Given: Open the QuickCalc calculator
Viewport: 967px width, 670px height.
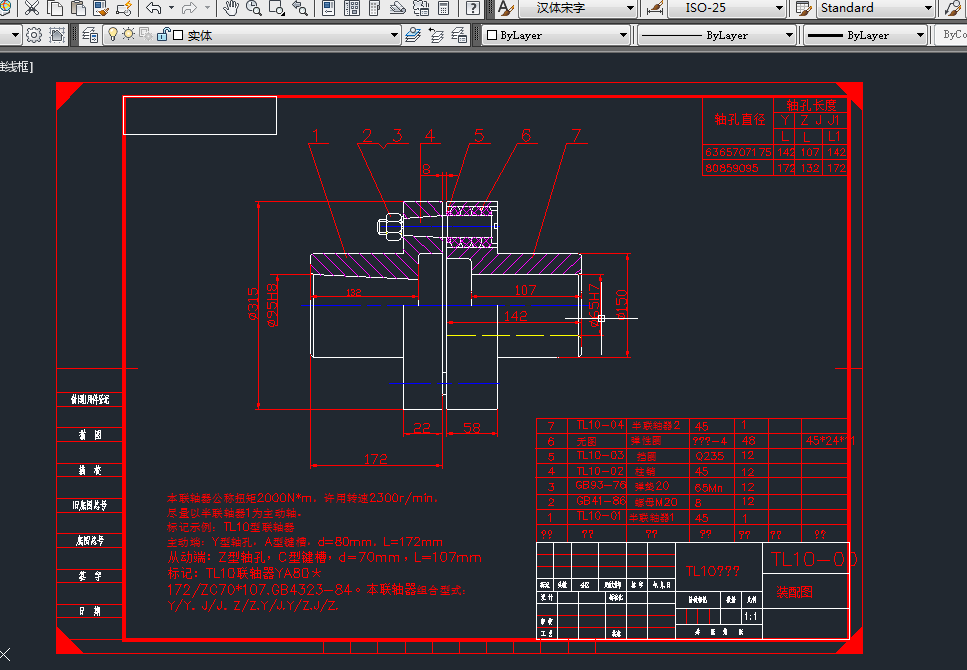Looking at the screenshot, I should (x=443, y=8).
